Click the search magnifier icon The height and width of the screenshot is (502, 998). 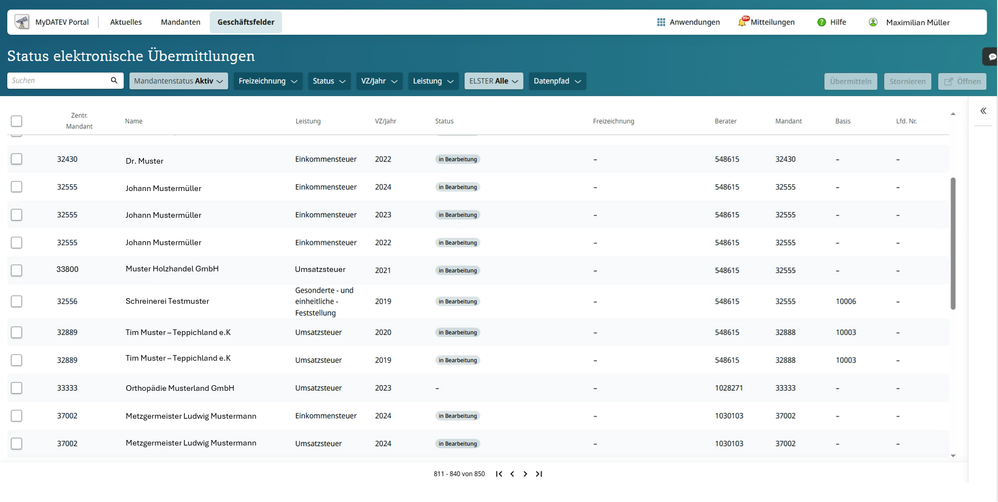click(x=115, y=81)
